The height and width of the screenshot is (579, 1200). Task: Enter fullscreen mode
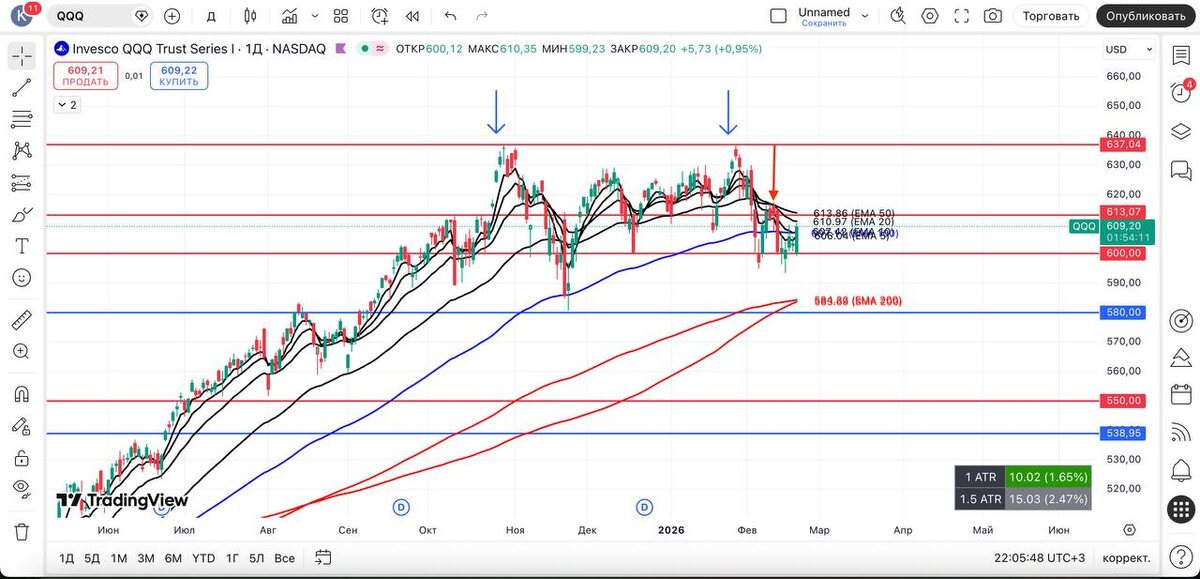(x=961, y=16)
